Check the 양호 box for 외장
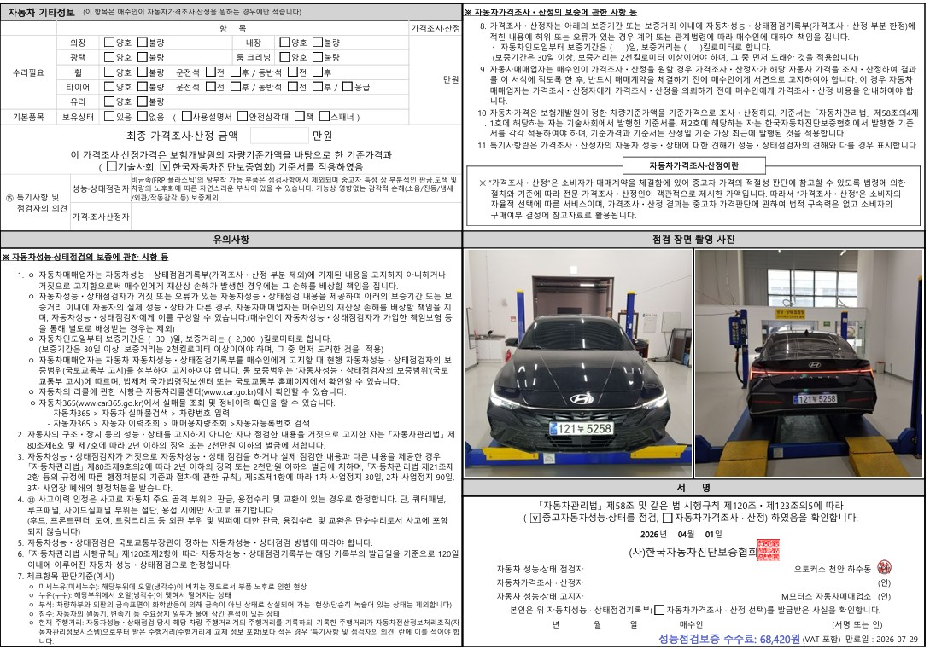This screenshot has width=930, height=649. 109,43
